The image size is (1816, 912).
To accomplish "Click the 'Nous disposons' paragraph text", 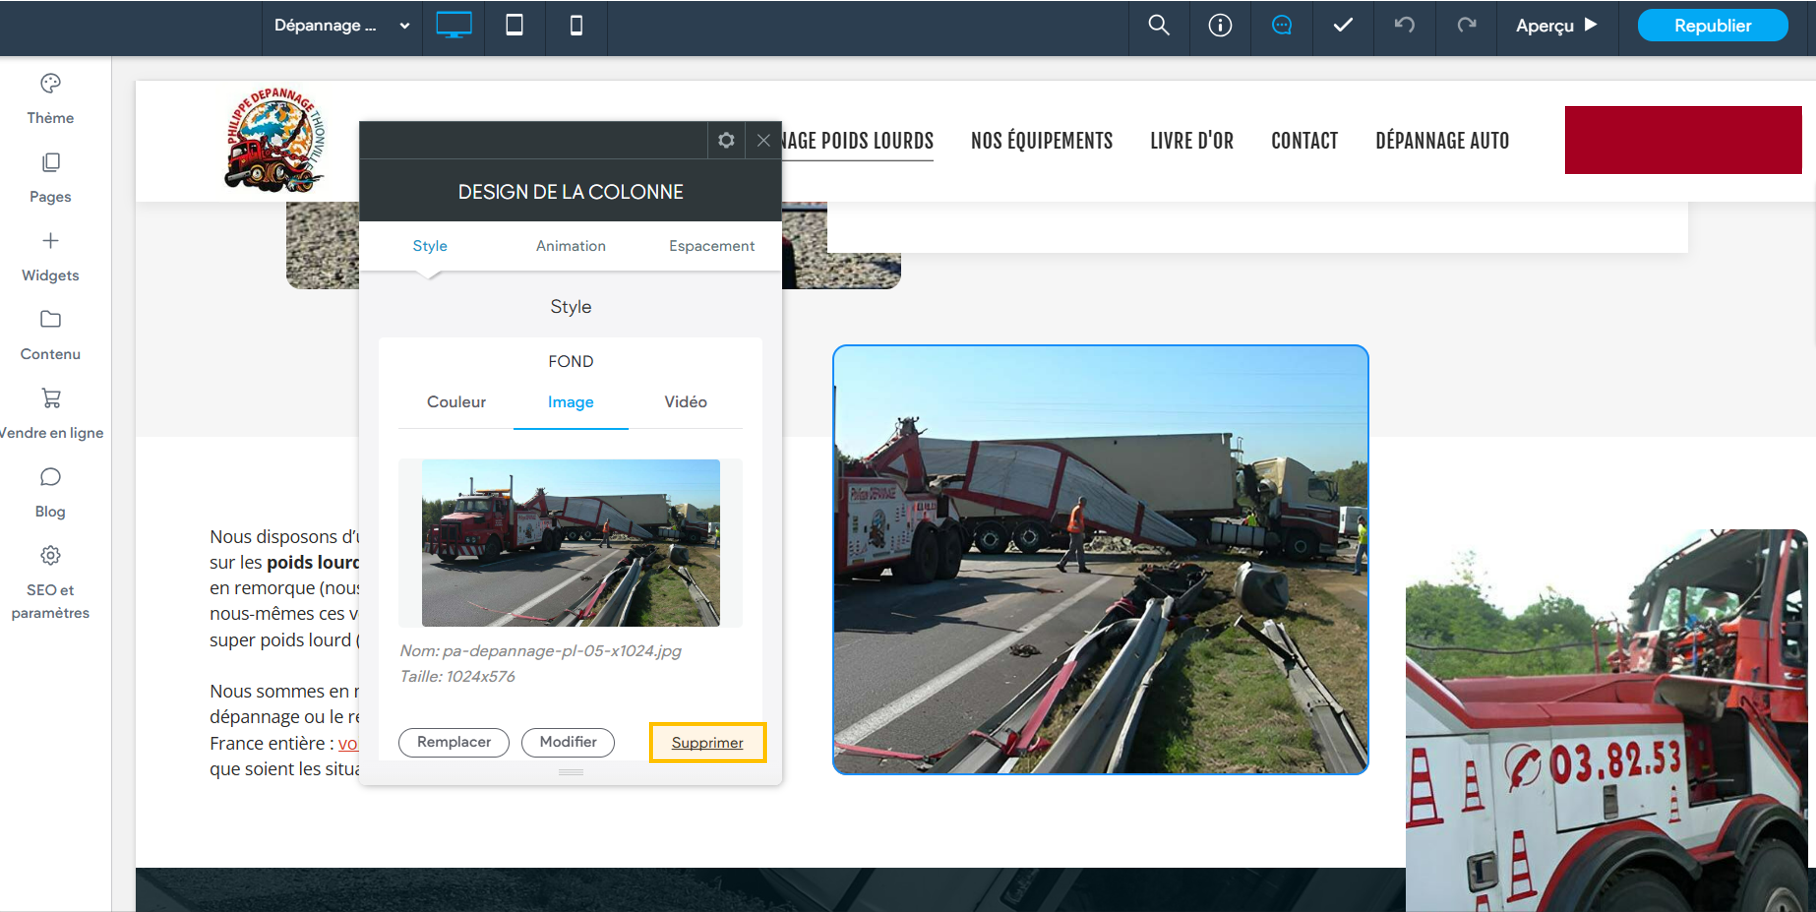I will (284, 588).
